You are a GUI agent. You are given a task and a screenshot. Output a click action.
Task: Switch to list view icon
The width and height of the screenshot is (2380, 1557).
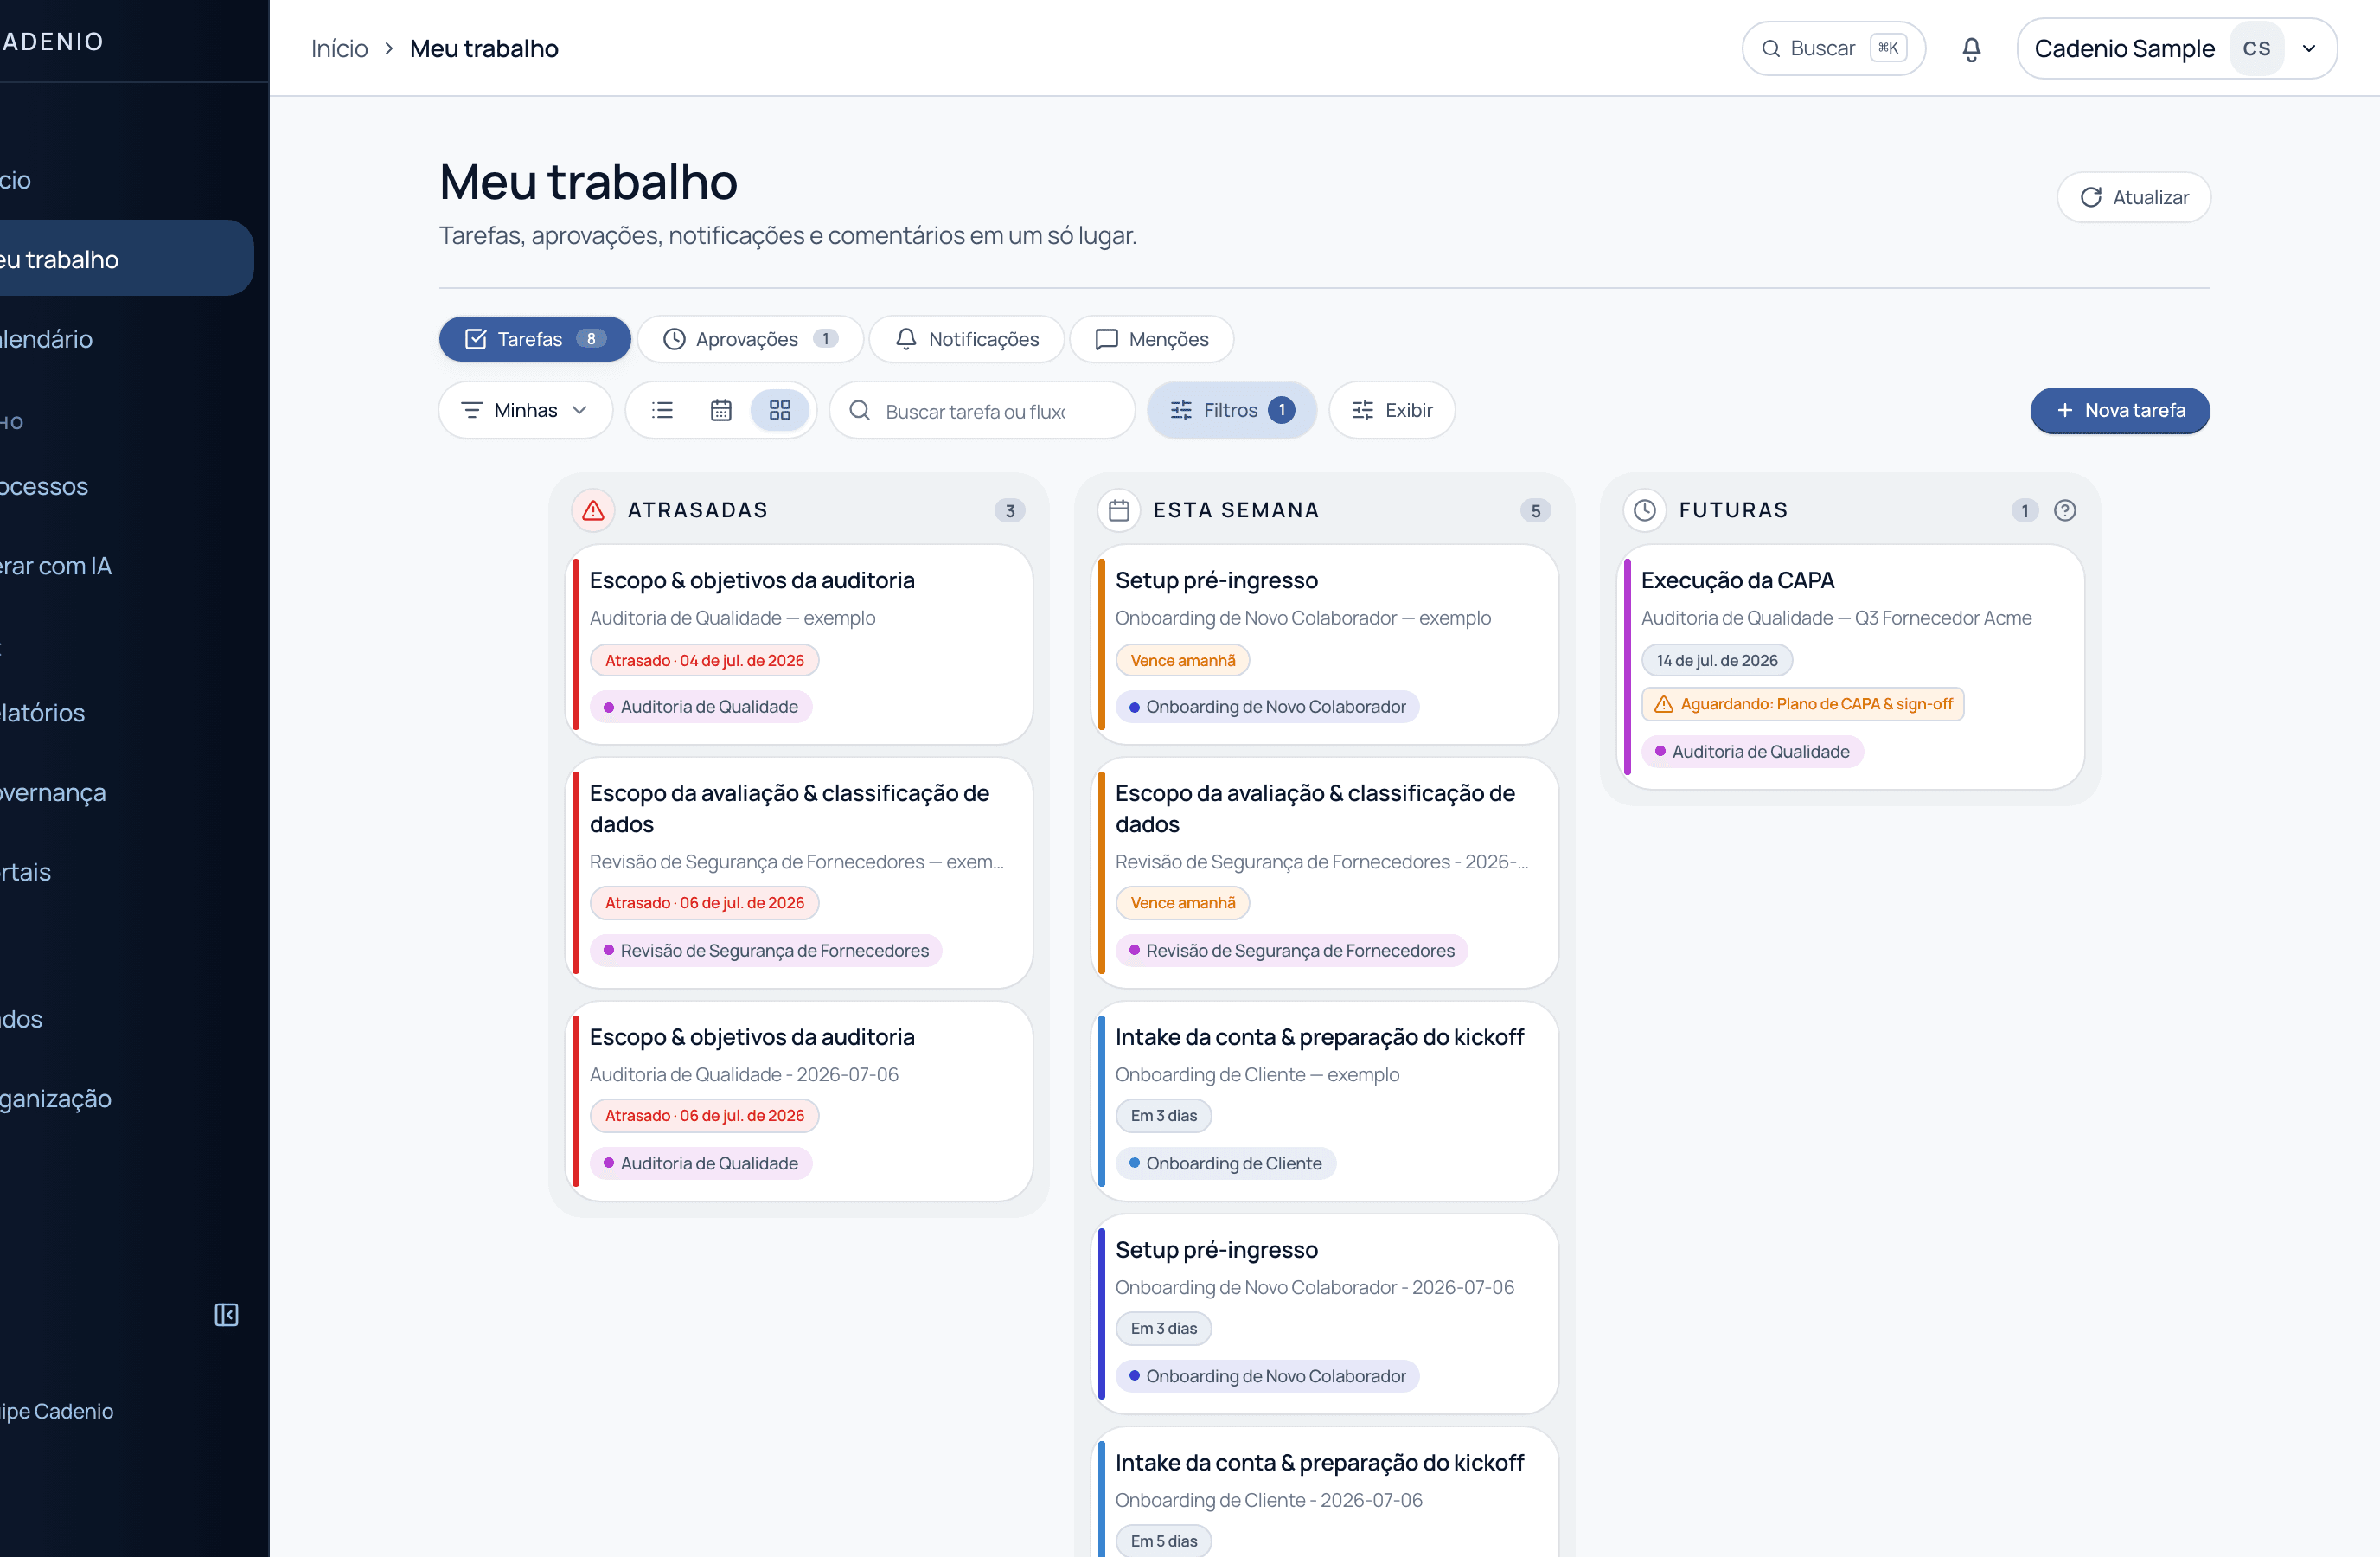tap(662, 410)
